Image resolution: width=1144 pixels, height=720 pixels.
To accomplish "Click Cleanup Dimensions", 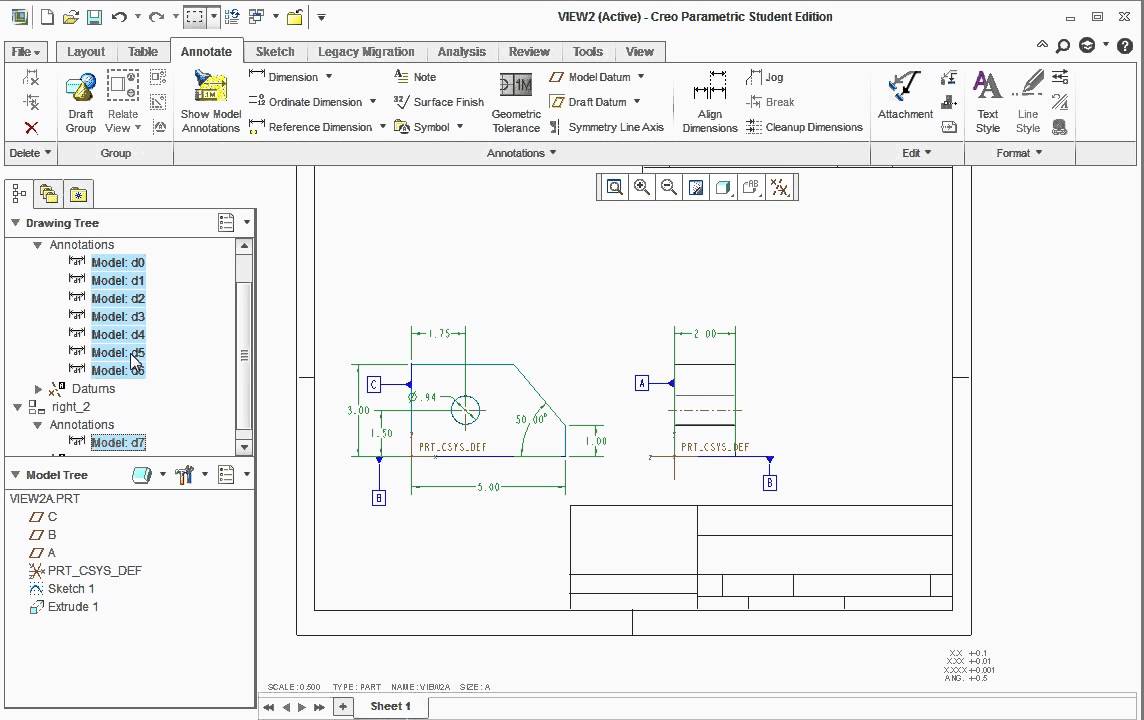I will tap(804, 127).
